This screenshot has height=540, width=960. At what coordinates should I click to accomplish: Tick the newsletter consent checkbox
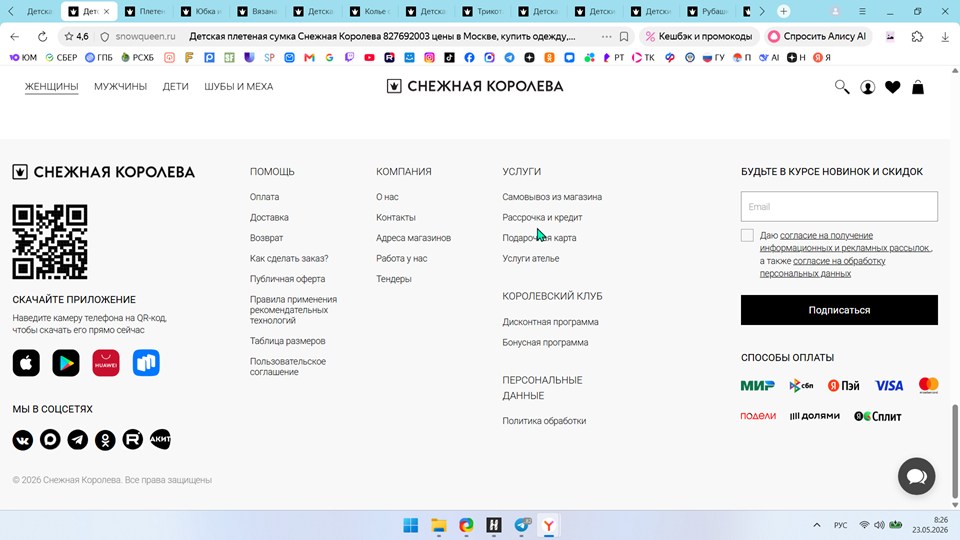[x=747, y=235]
